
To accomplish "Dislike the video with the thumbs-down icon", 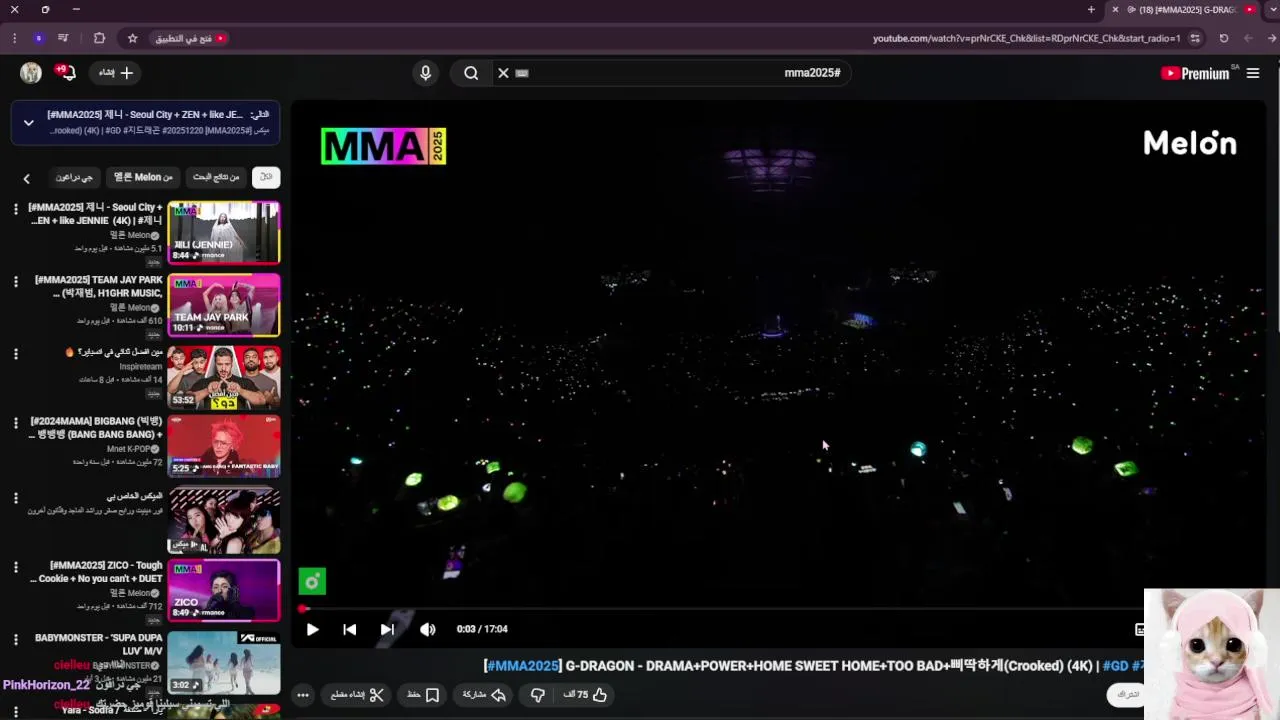I will point(537,695).
